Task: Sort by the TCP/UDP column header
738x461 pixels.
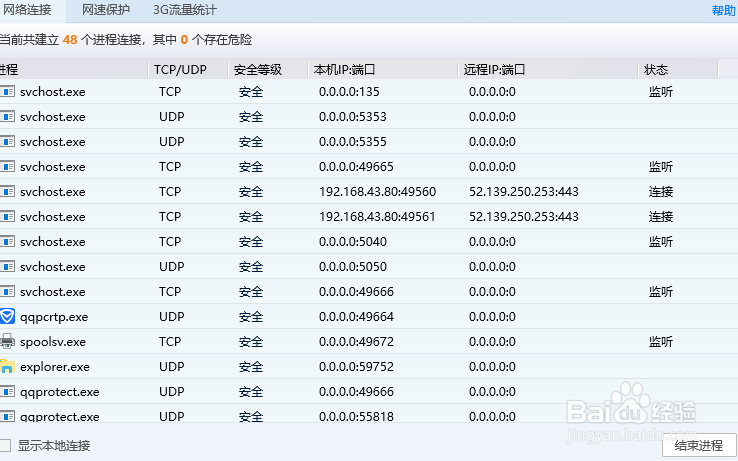Action: (x=179, y=70)
